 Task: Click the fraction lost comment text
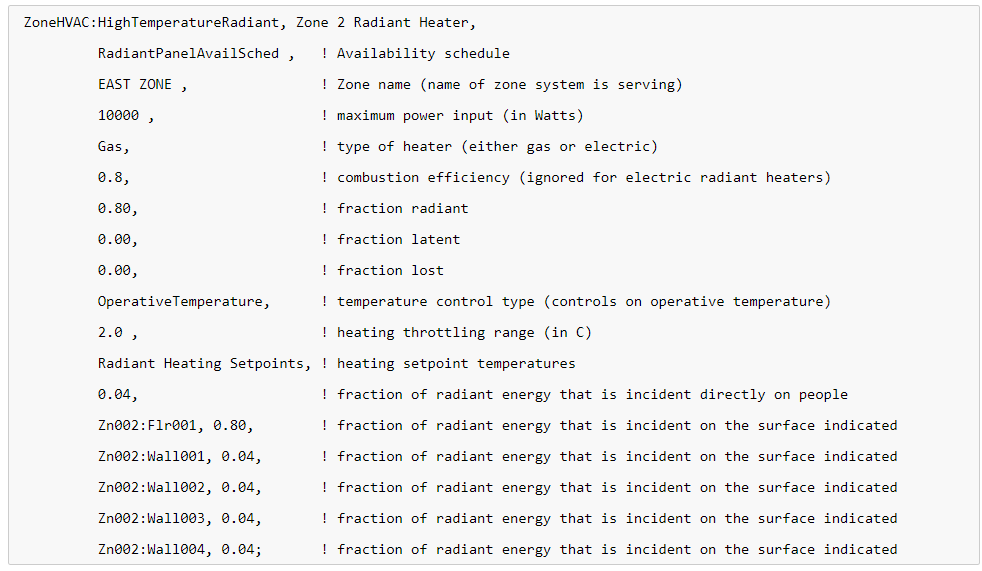point(390,270)
